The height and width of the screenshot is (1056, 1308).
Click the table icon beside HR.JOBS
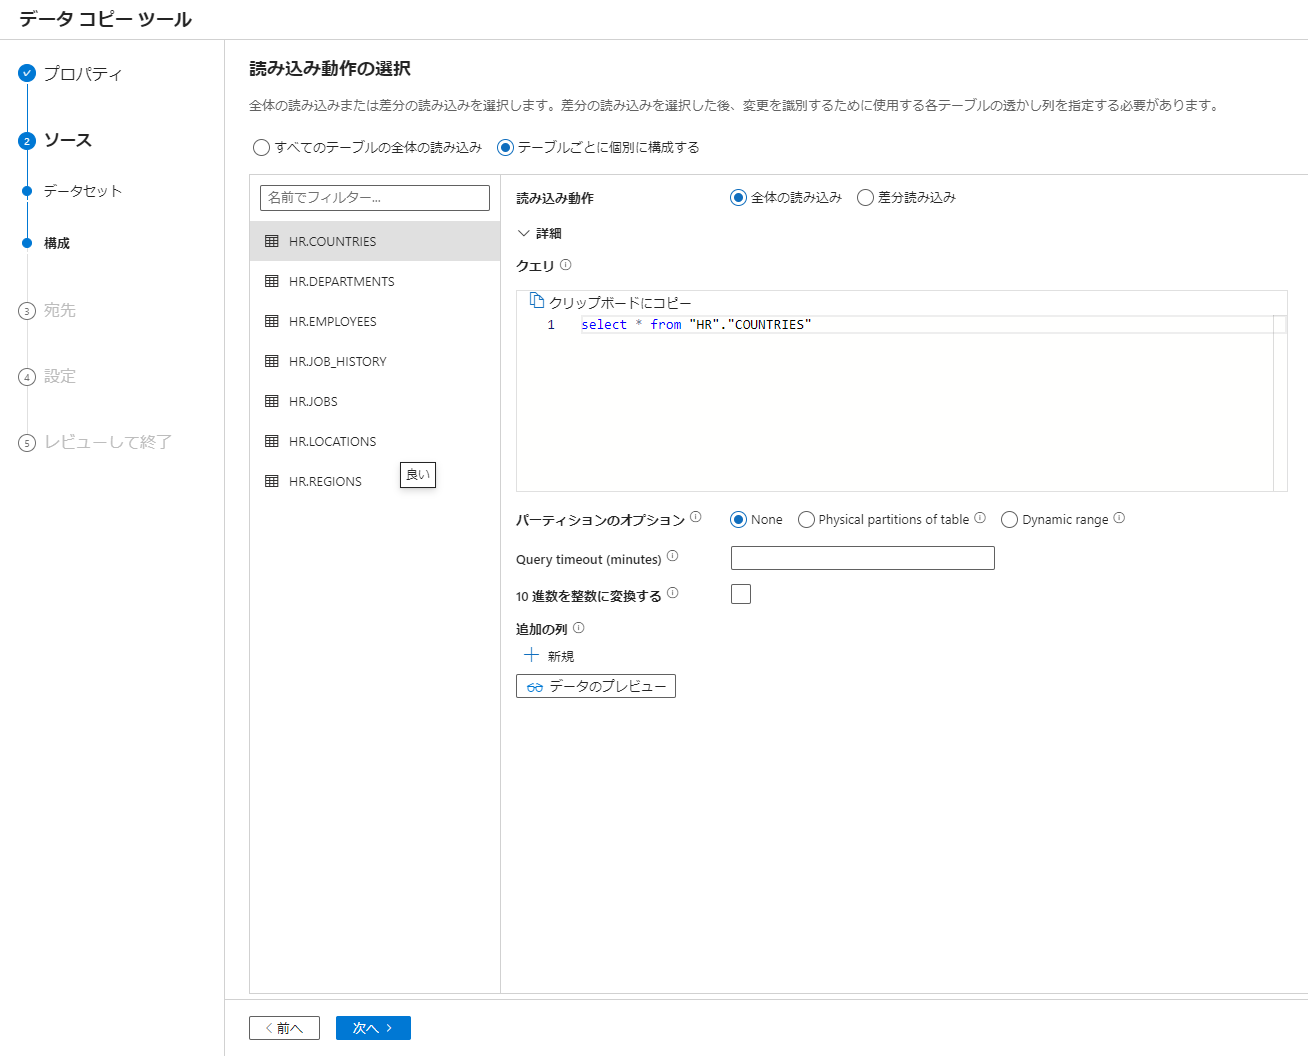coord(271,401)
